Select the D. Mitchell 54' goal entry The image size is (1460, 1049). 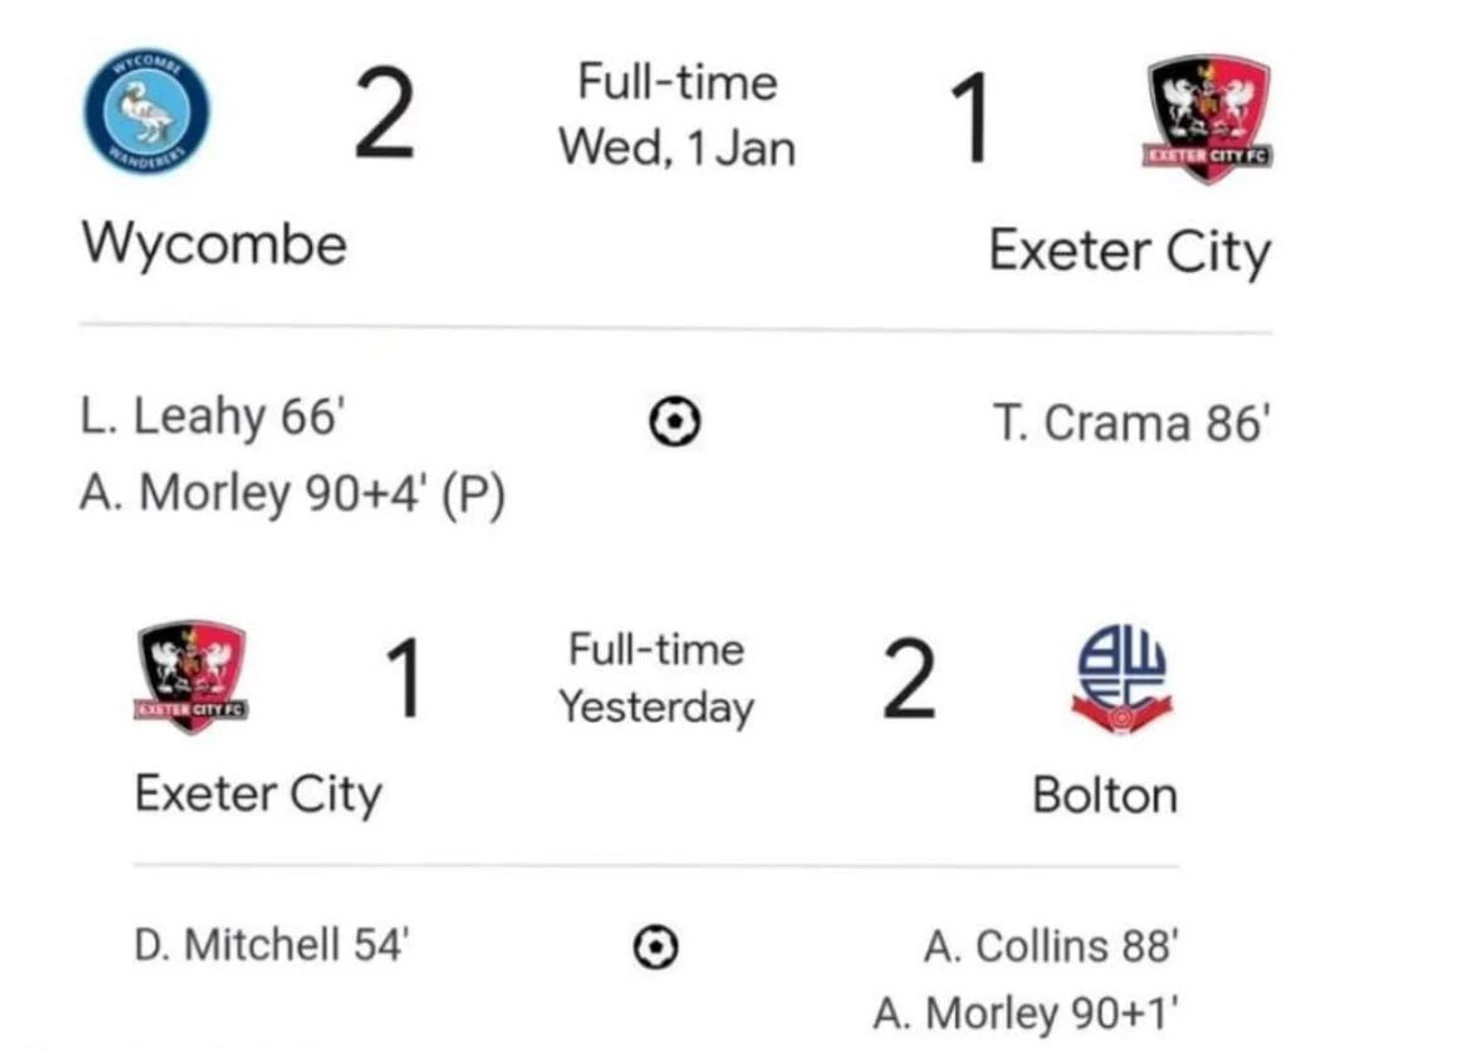tap(272, 944)
